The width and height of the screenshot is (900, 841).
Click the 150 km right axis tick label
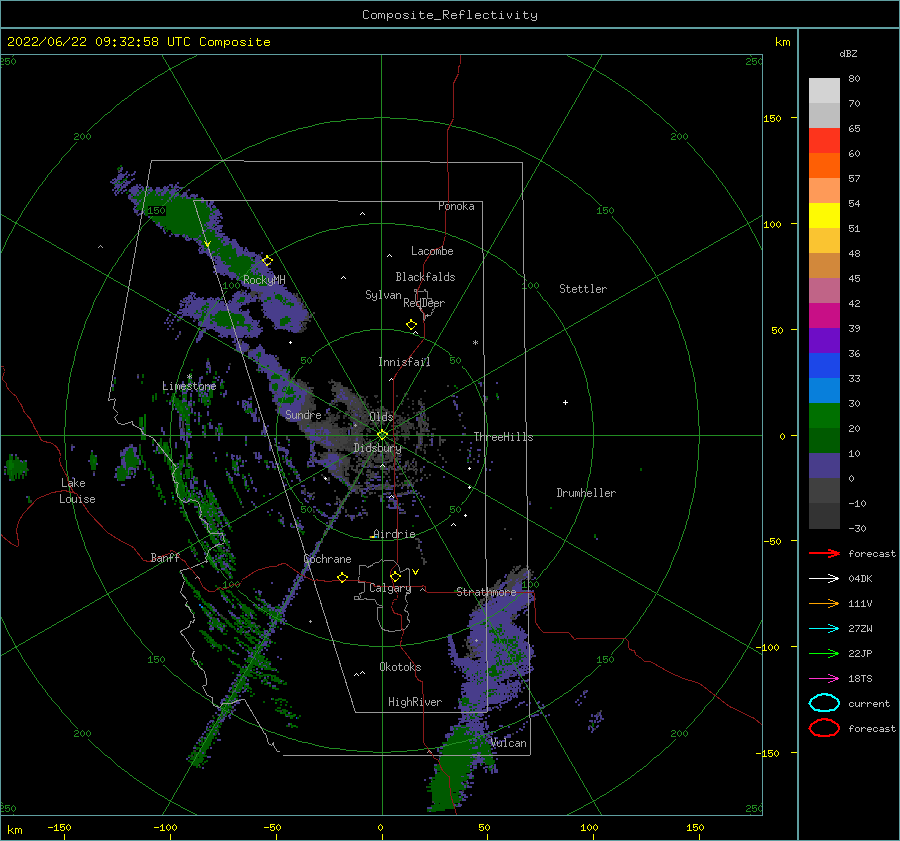pyautogui.click(x=772, y=118)
